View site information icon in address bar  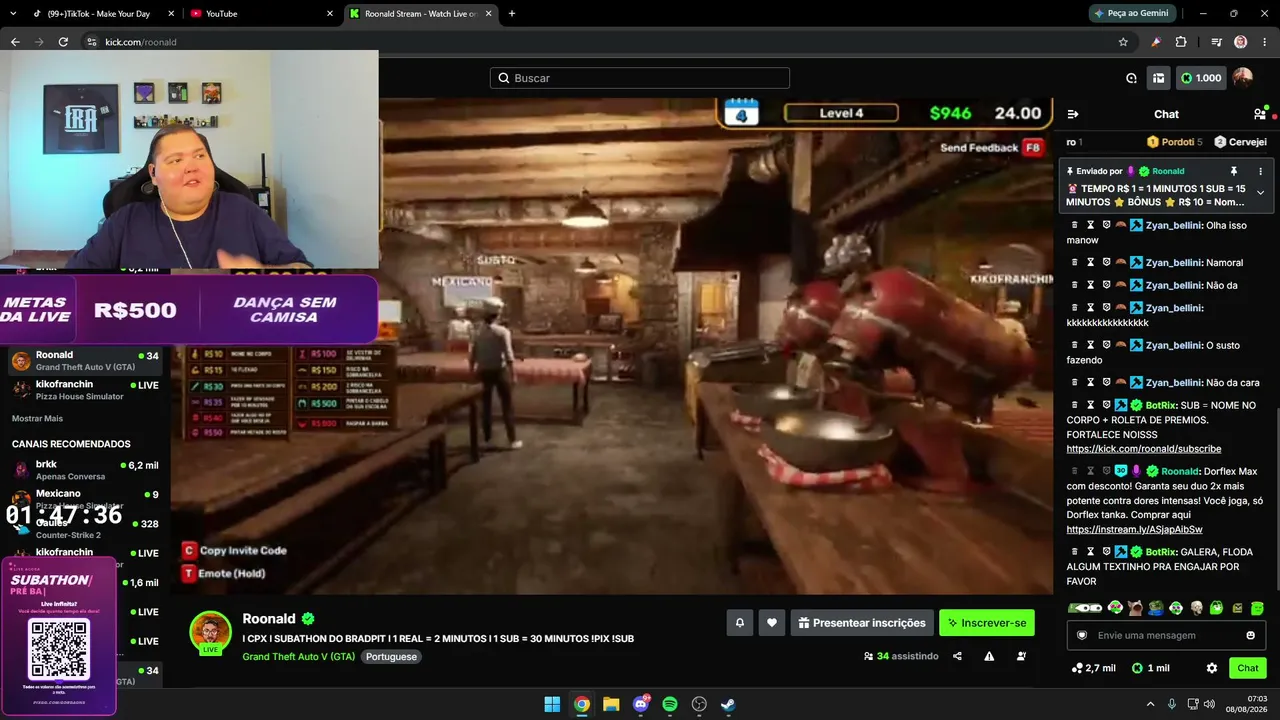coord(92,42)
